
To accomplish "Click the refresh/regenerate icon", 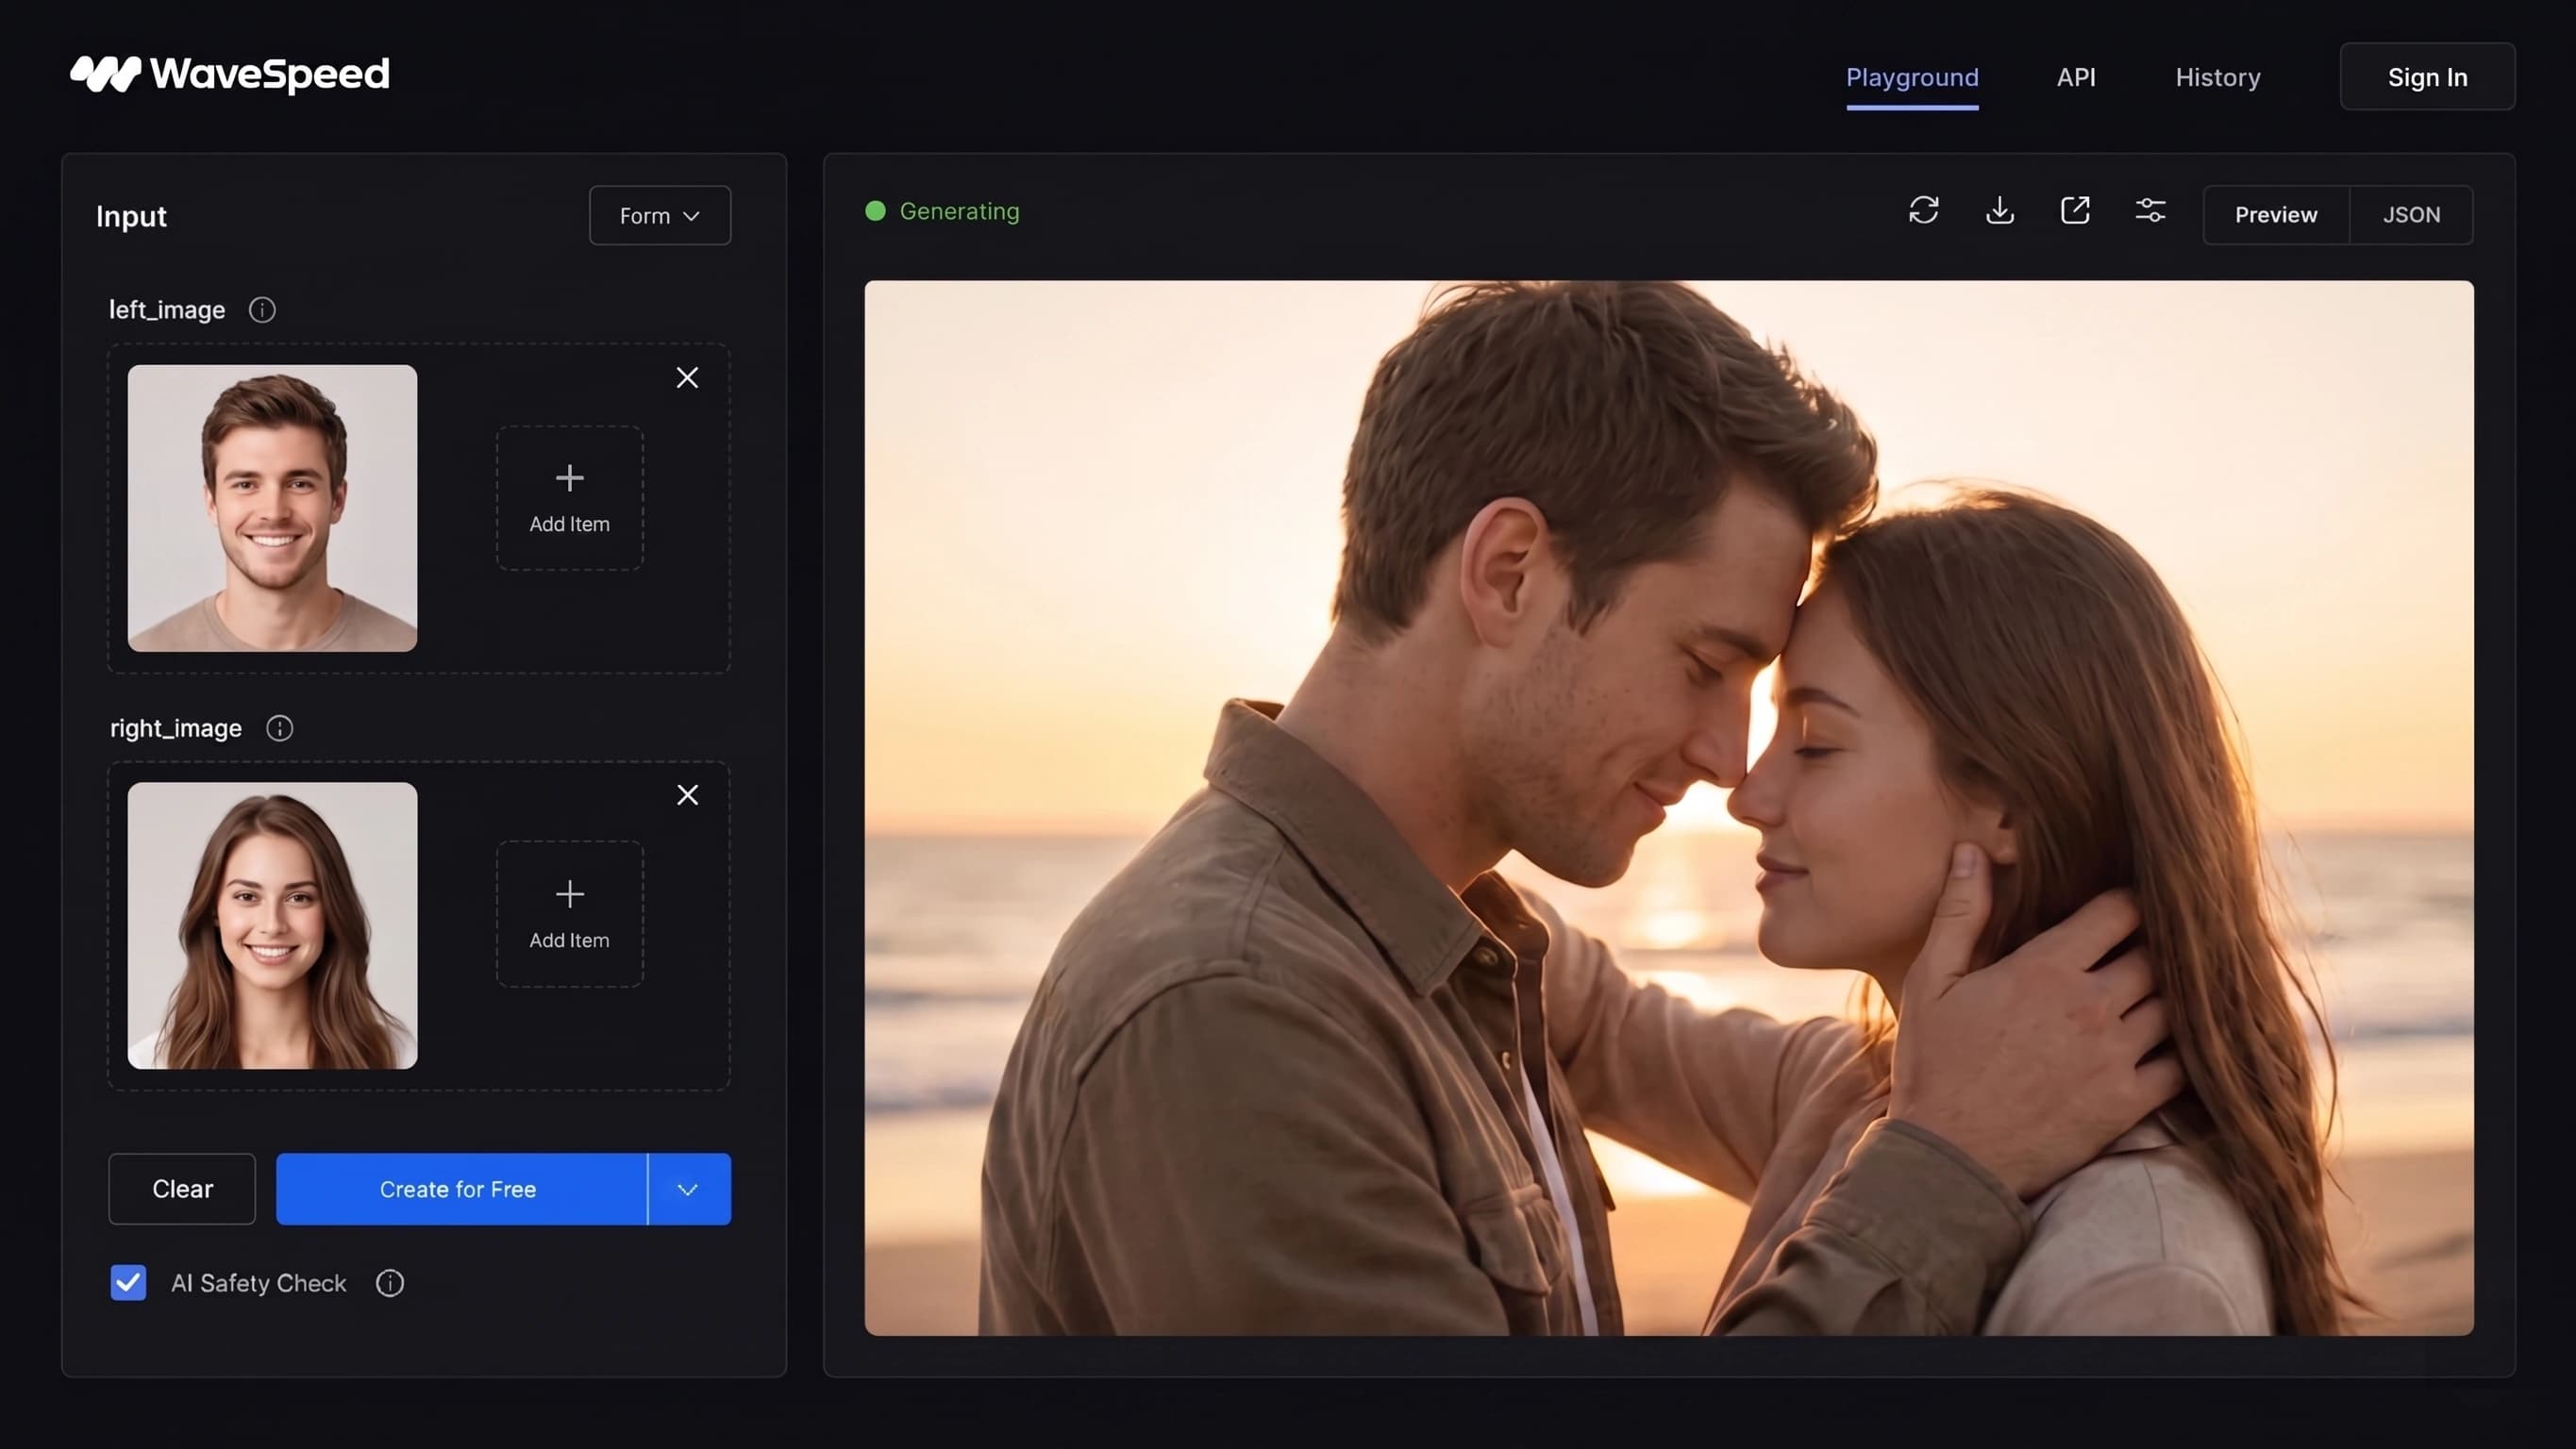I will [1923, 210].
